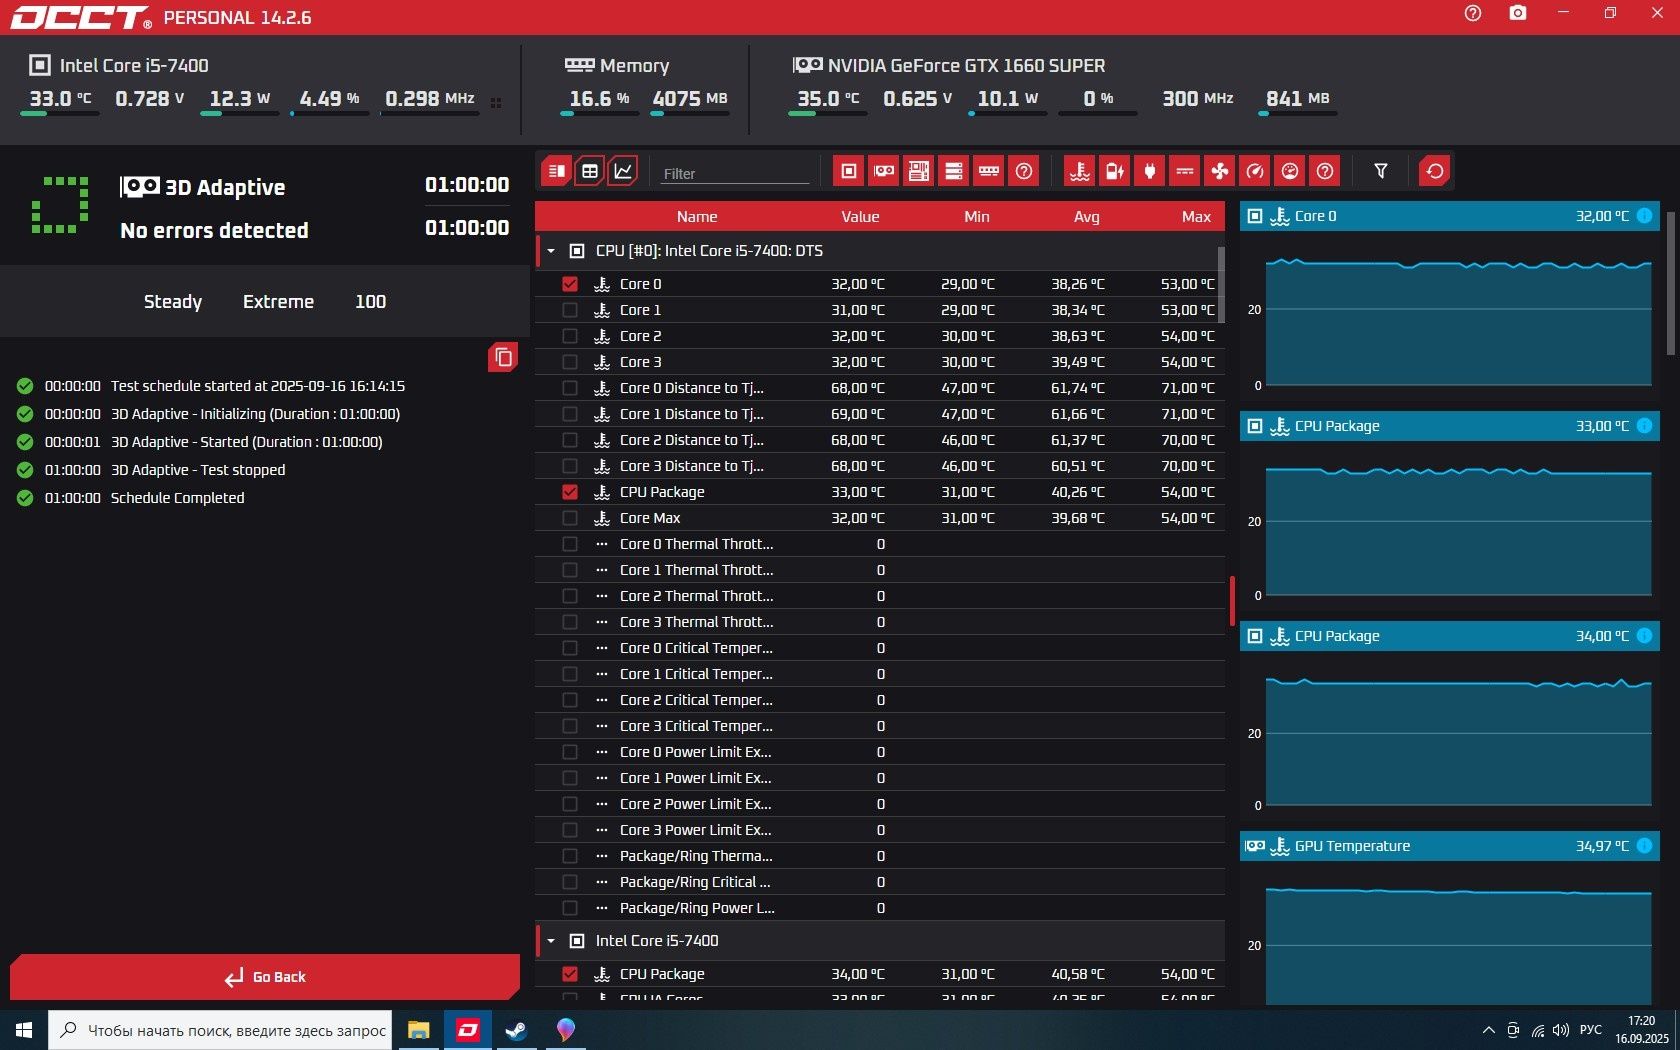The width and height of the screenshot is (1680, 1050).
Task: Select the GPU Temperature graph header
Action: coord(1450,846)
